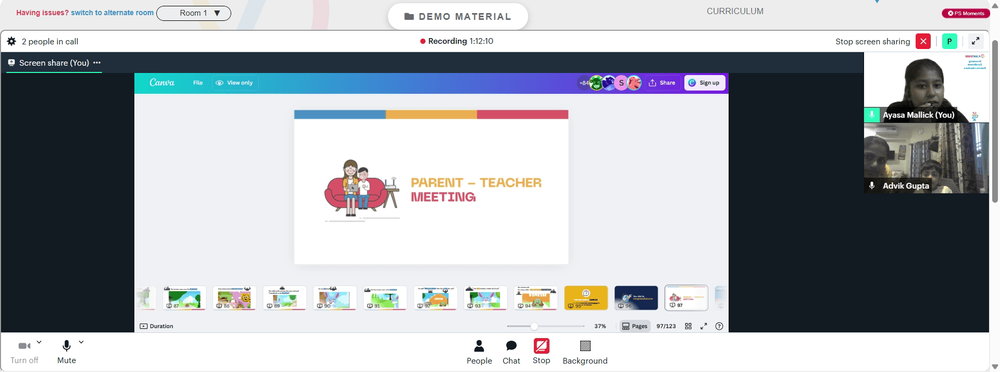Viewport: 1000px width, 372px height.
Task: Click the Canva logo in shared screen
Action: pos(162,83)
